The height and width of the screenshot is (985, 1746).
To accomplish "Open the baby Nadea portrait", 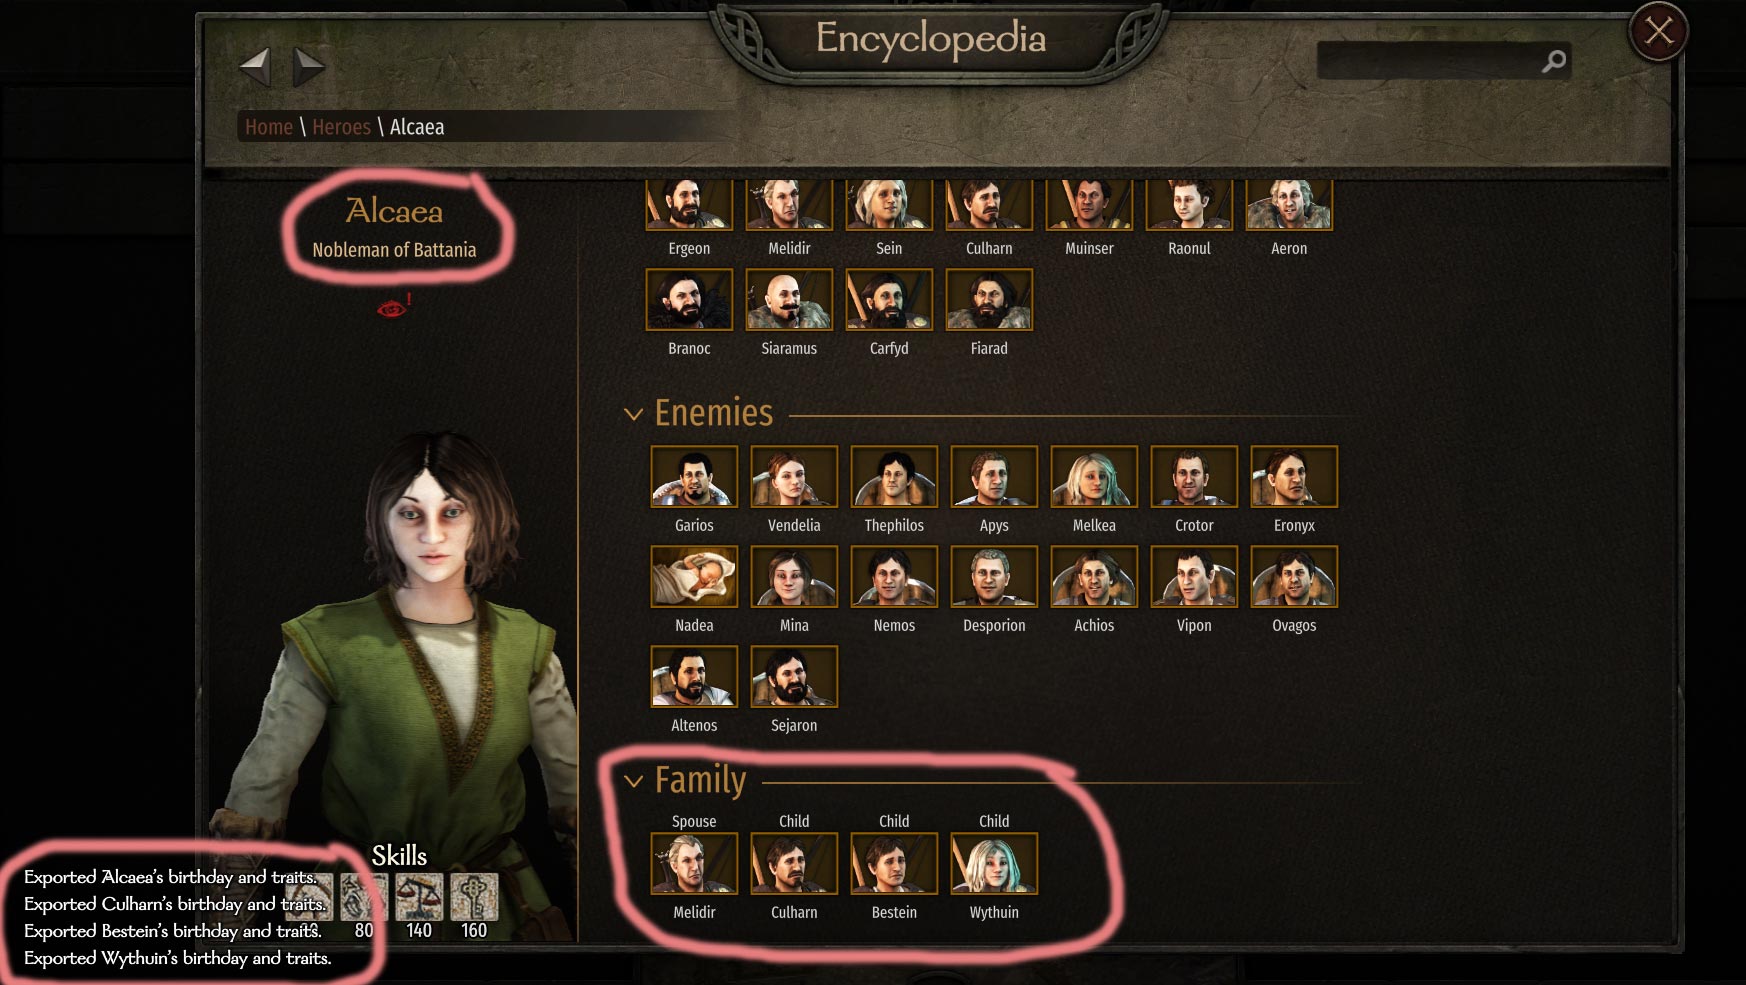I will (x=694, y=577).
